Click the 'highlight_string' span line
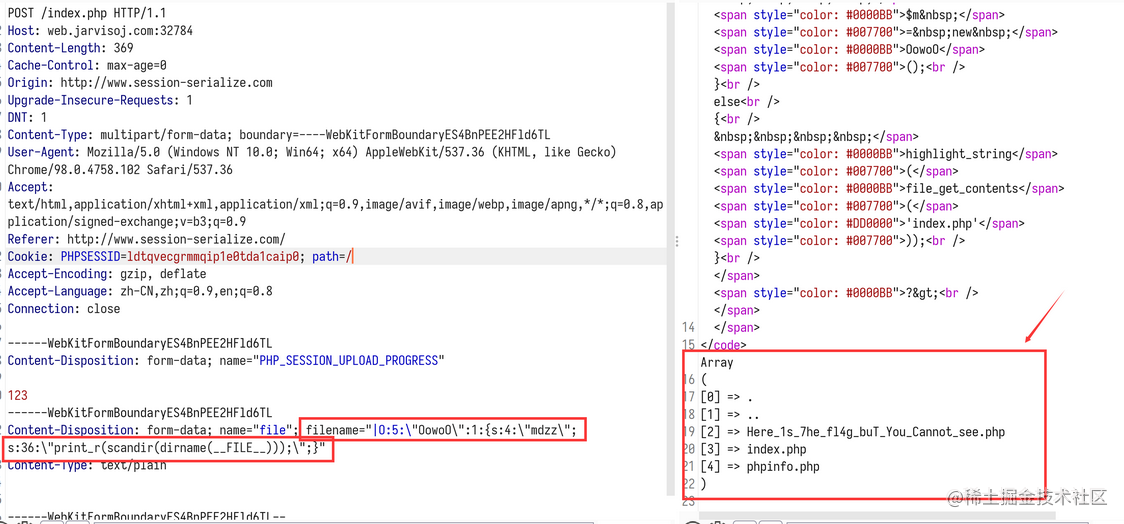 (x=885, y=154)
